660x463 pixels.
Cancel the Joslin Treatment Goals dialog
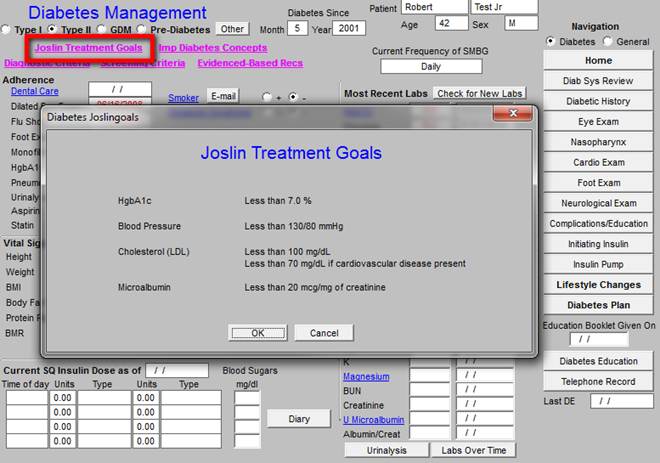(x=324, y=333)
